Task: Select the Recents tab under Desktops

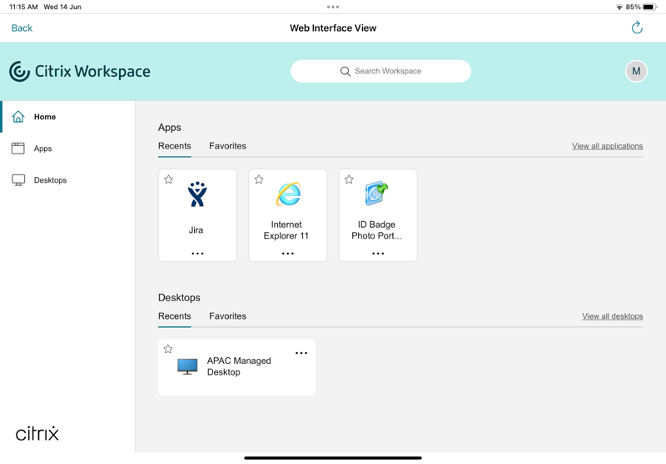Action: pos(175,316)
